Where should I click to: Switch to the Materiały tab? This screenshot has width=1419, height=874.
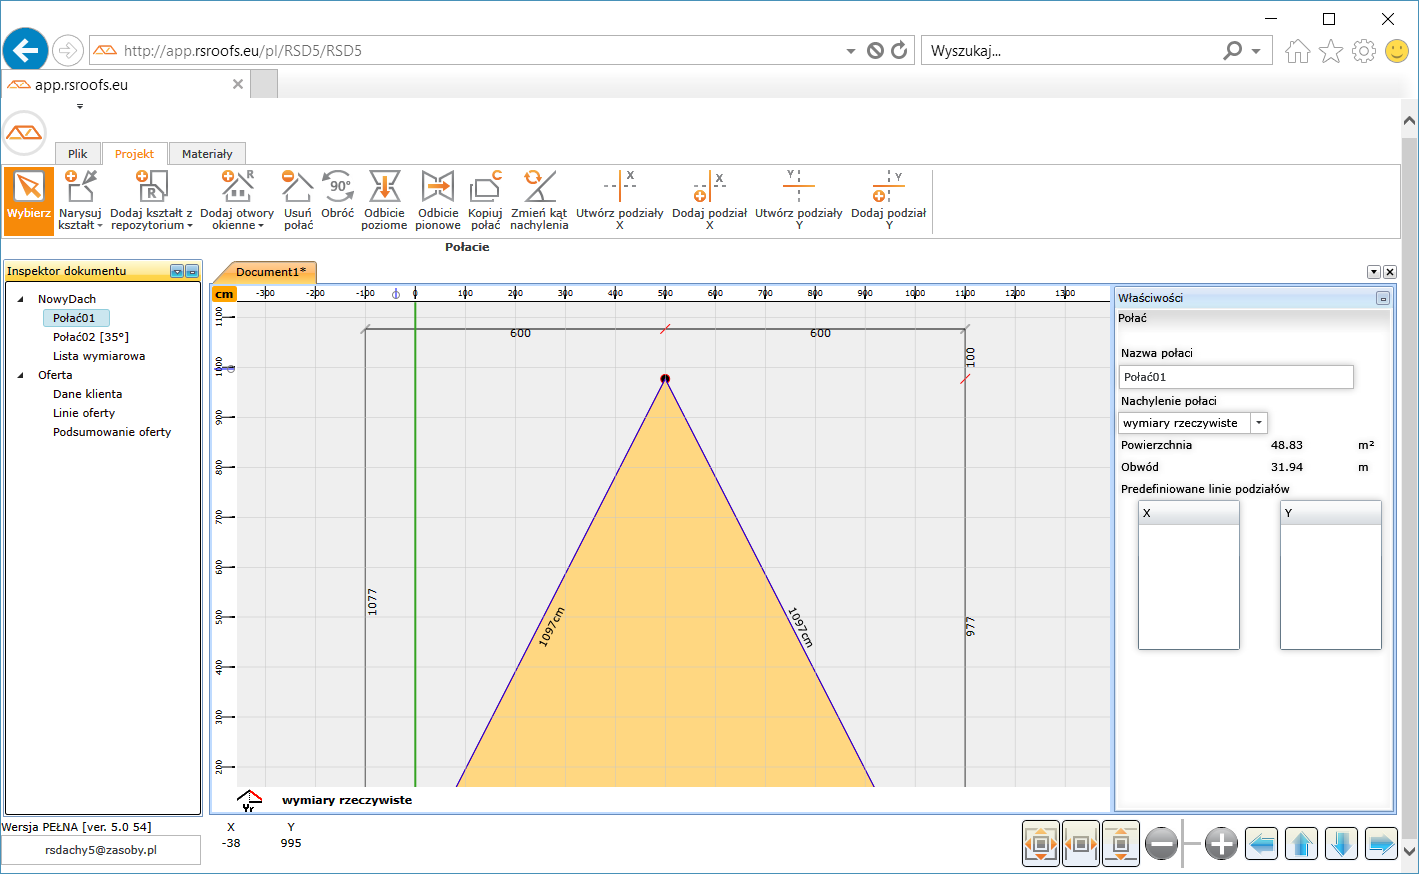pyautogui.click(x=207, y=154)
